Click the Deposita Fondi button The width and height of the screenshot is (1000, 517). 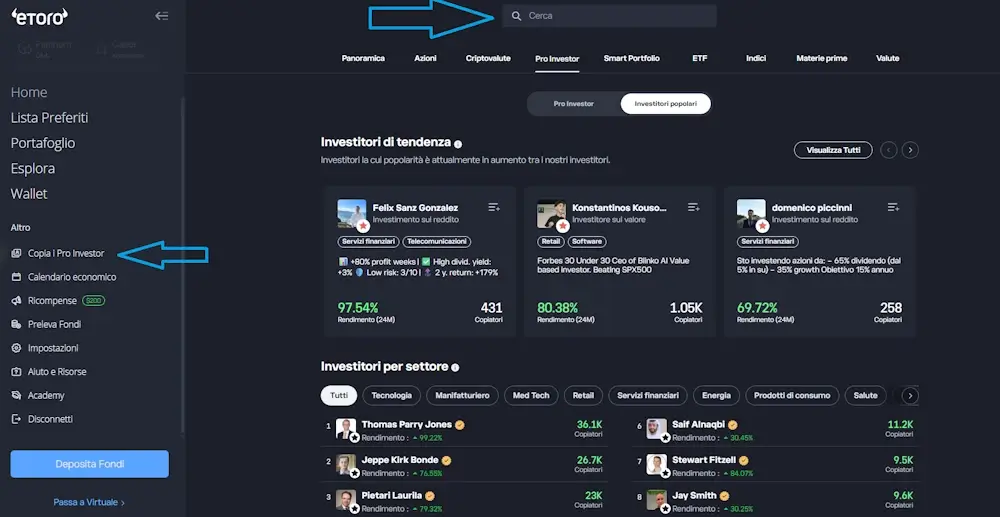(x=89, y=464)
